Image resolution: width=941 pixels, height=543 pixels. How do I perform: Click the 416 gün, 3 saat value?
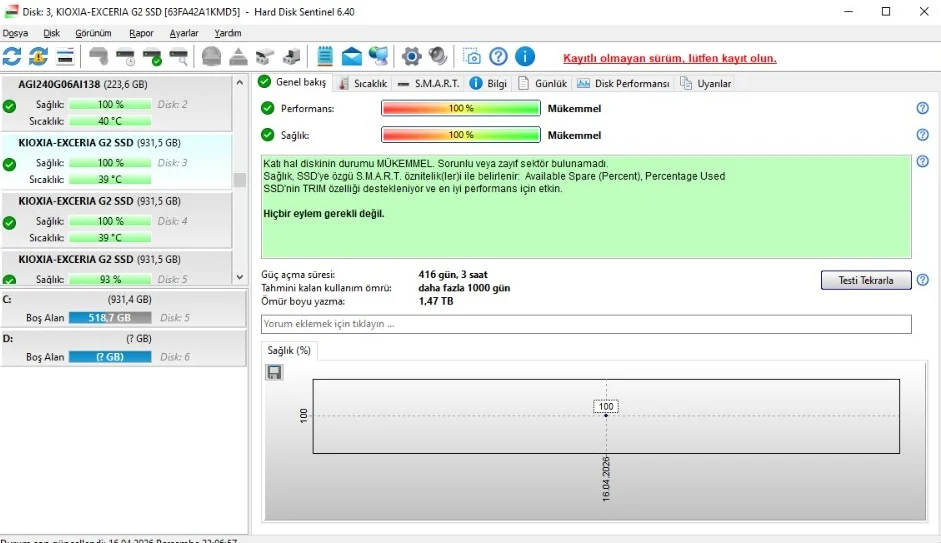pos(453,275)
